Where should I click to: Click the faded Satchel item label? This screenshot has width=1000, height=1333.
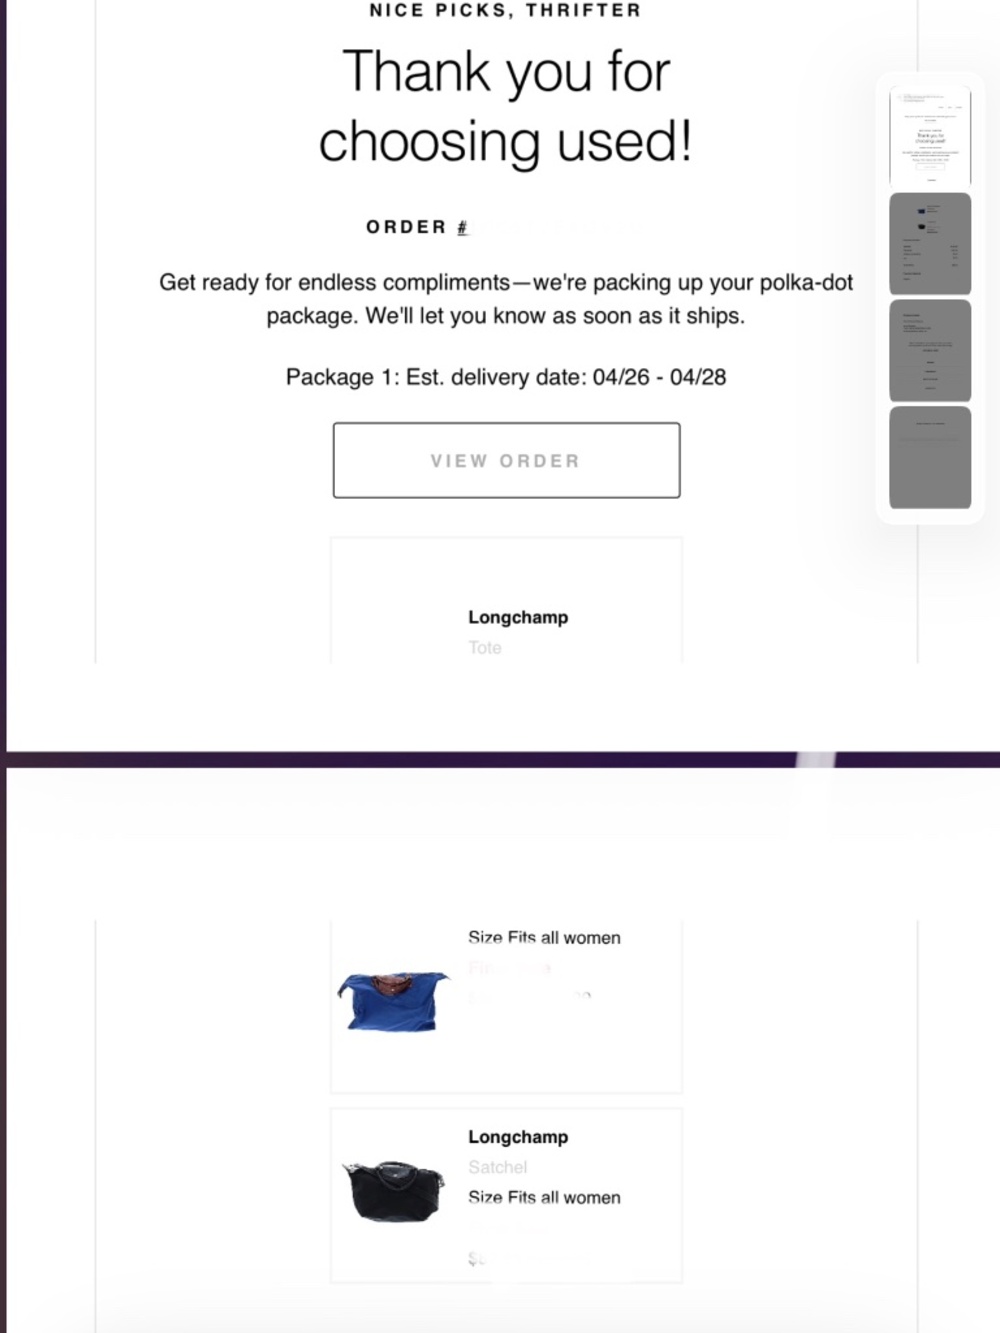tap(497, 1167)
